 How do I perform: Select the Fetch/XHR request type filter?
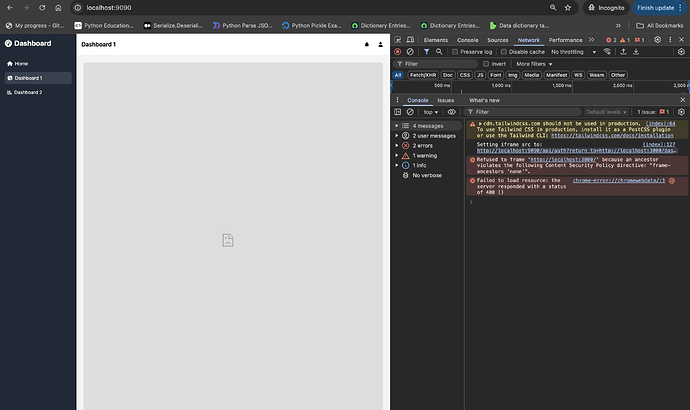(423, 75)
